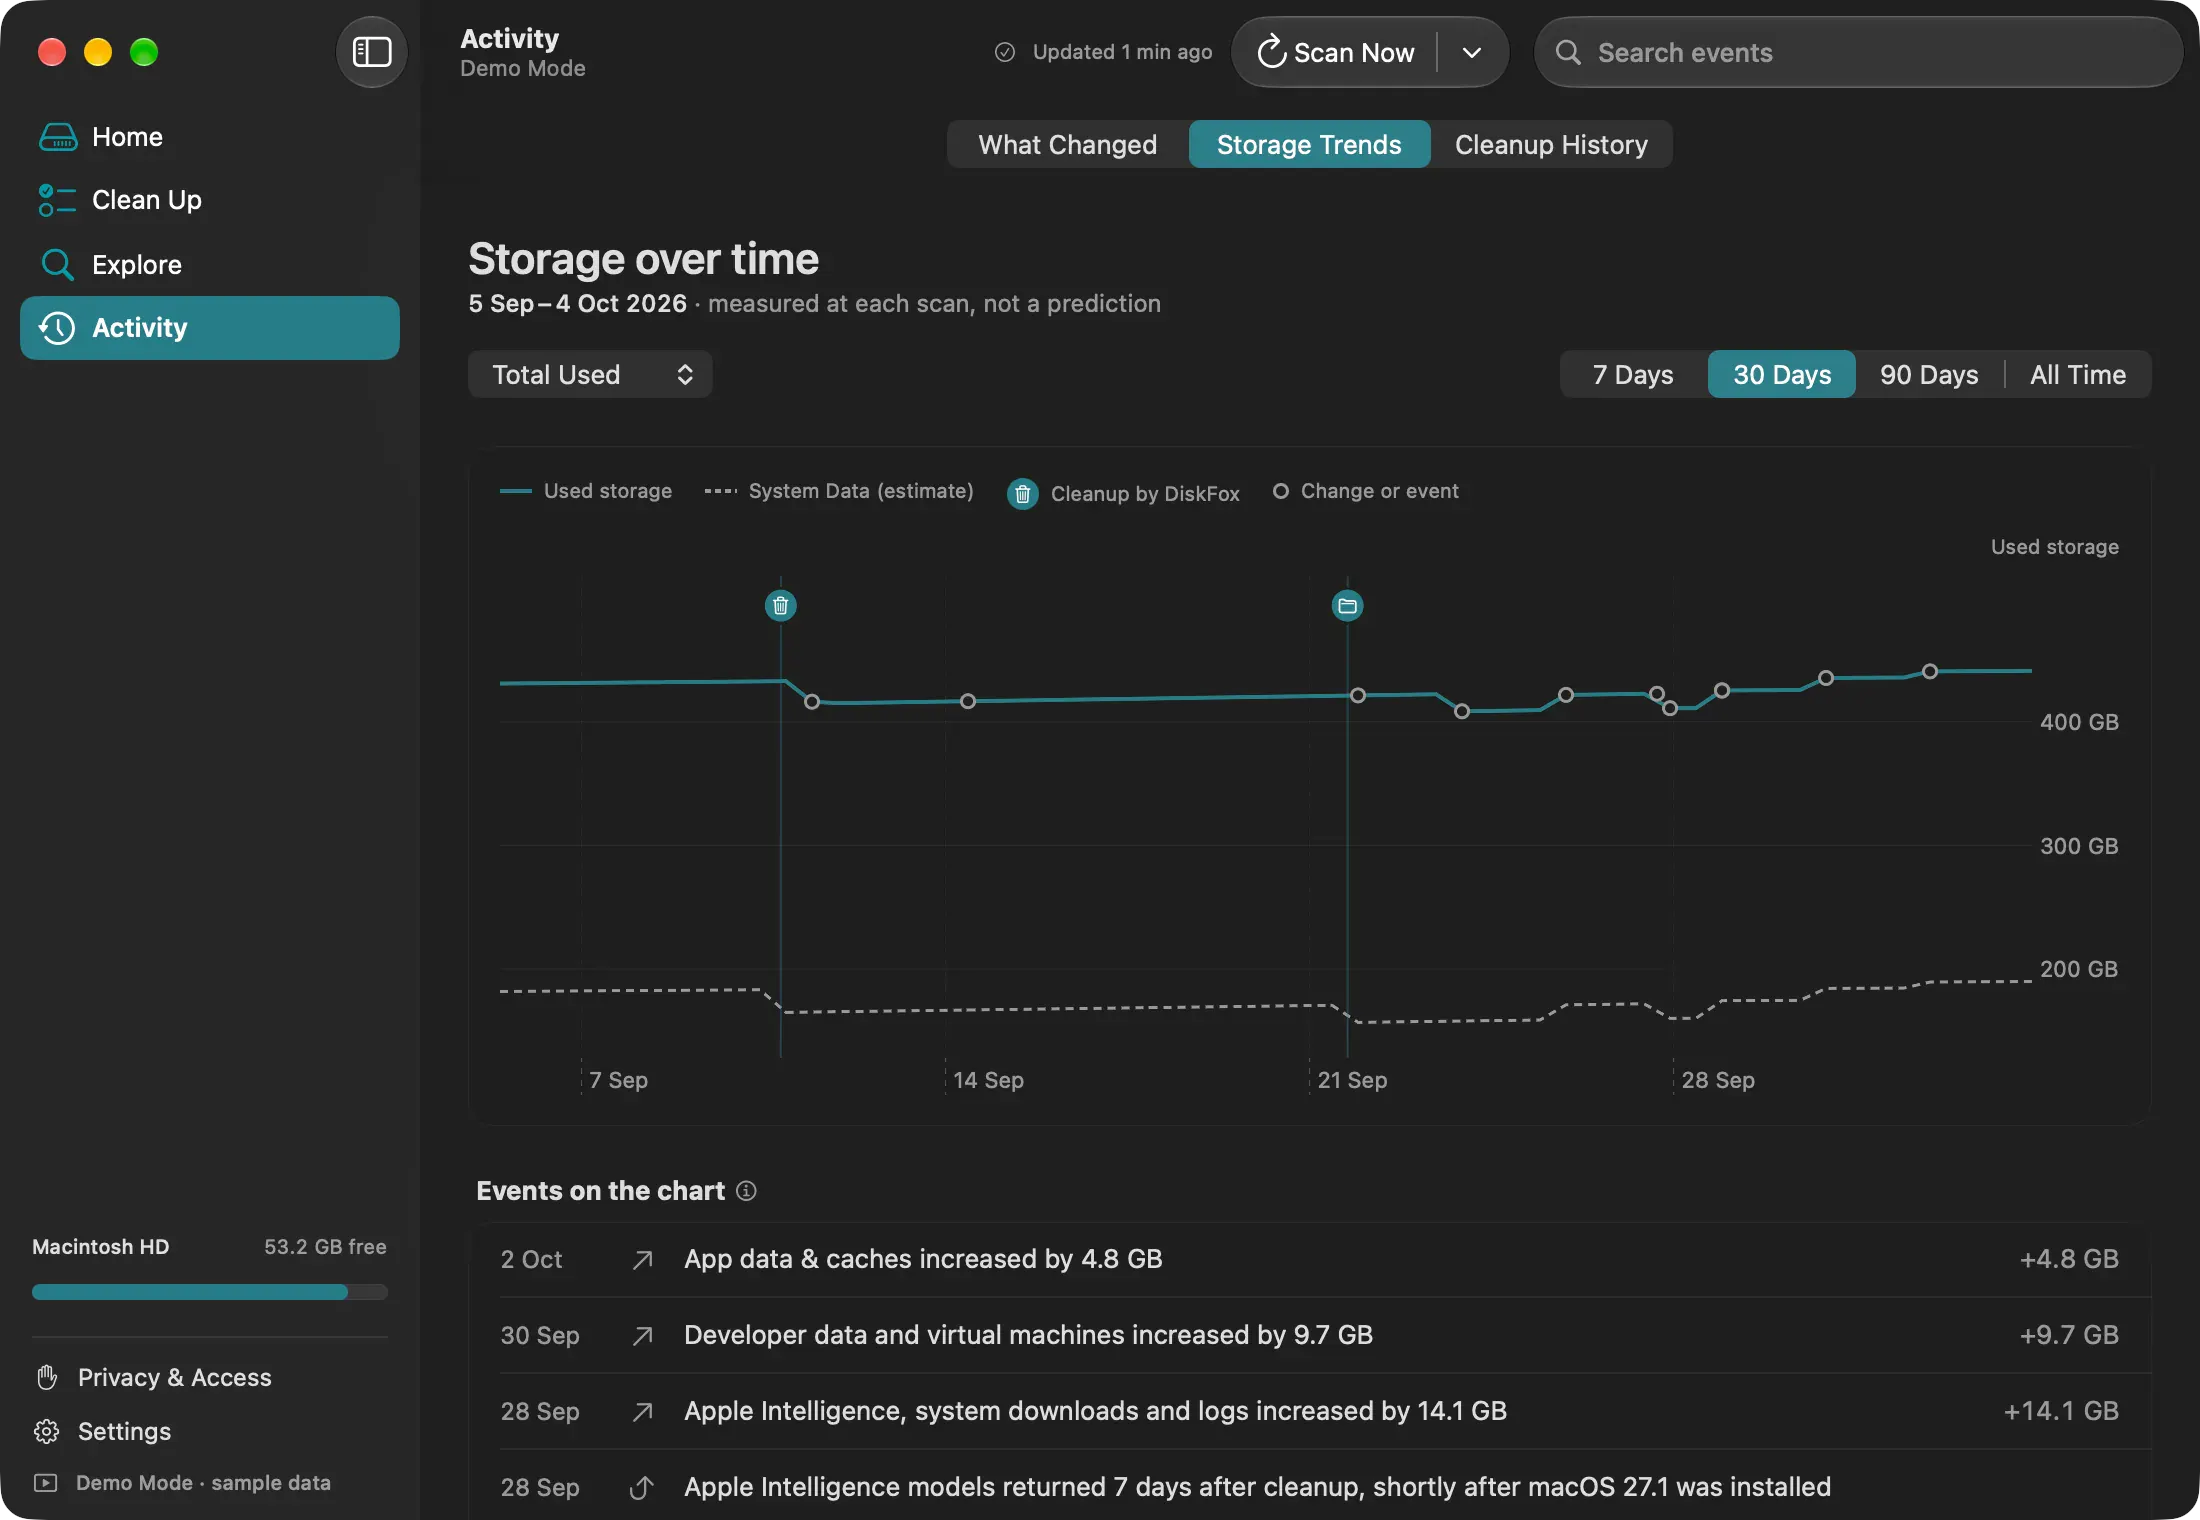Open the Apple Intelligence models returned event
Image resolution: width=2200 pixels, height=1520 pixels.
coord(1310,1487)
